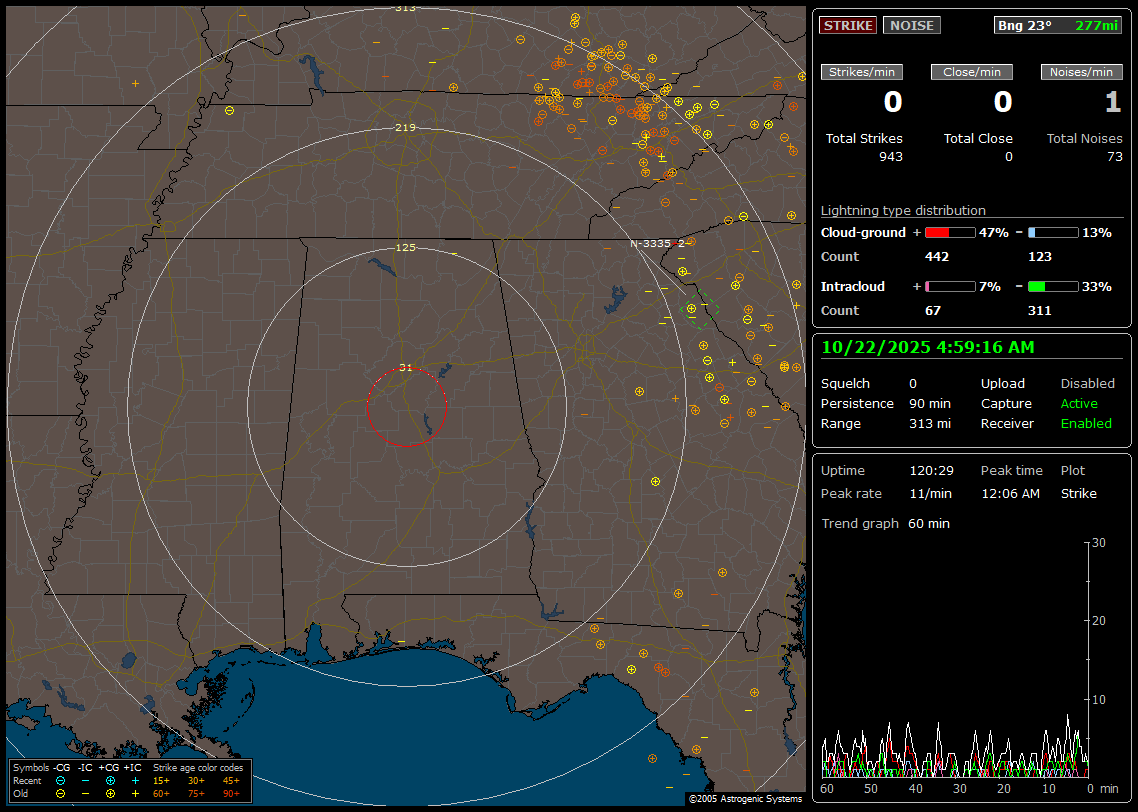Click the Old -IC yellow dash symbol
The image size is (1138, 812).
point(85,793)
